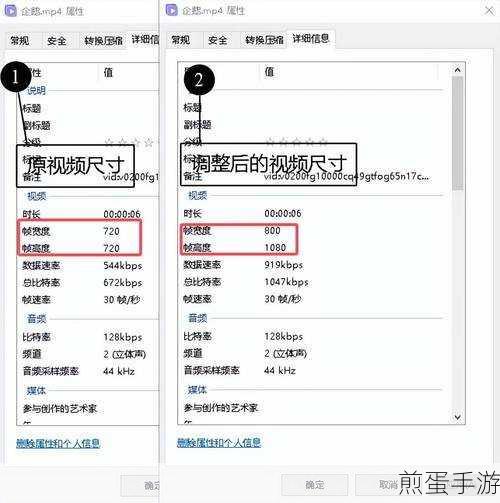Click the 919kbps data rate value
This screenshot has width=500, height=503.
tap(284, 265)
